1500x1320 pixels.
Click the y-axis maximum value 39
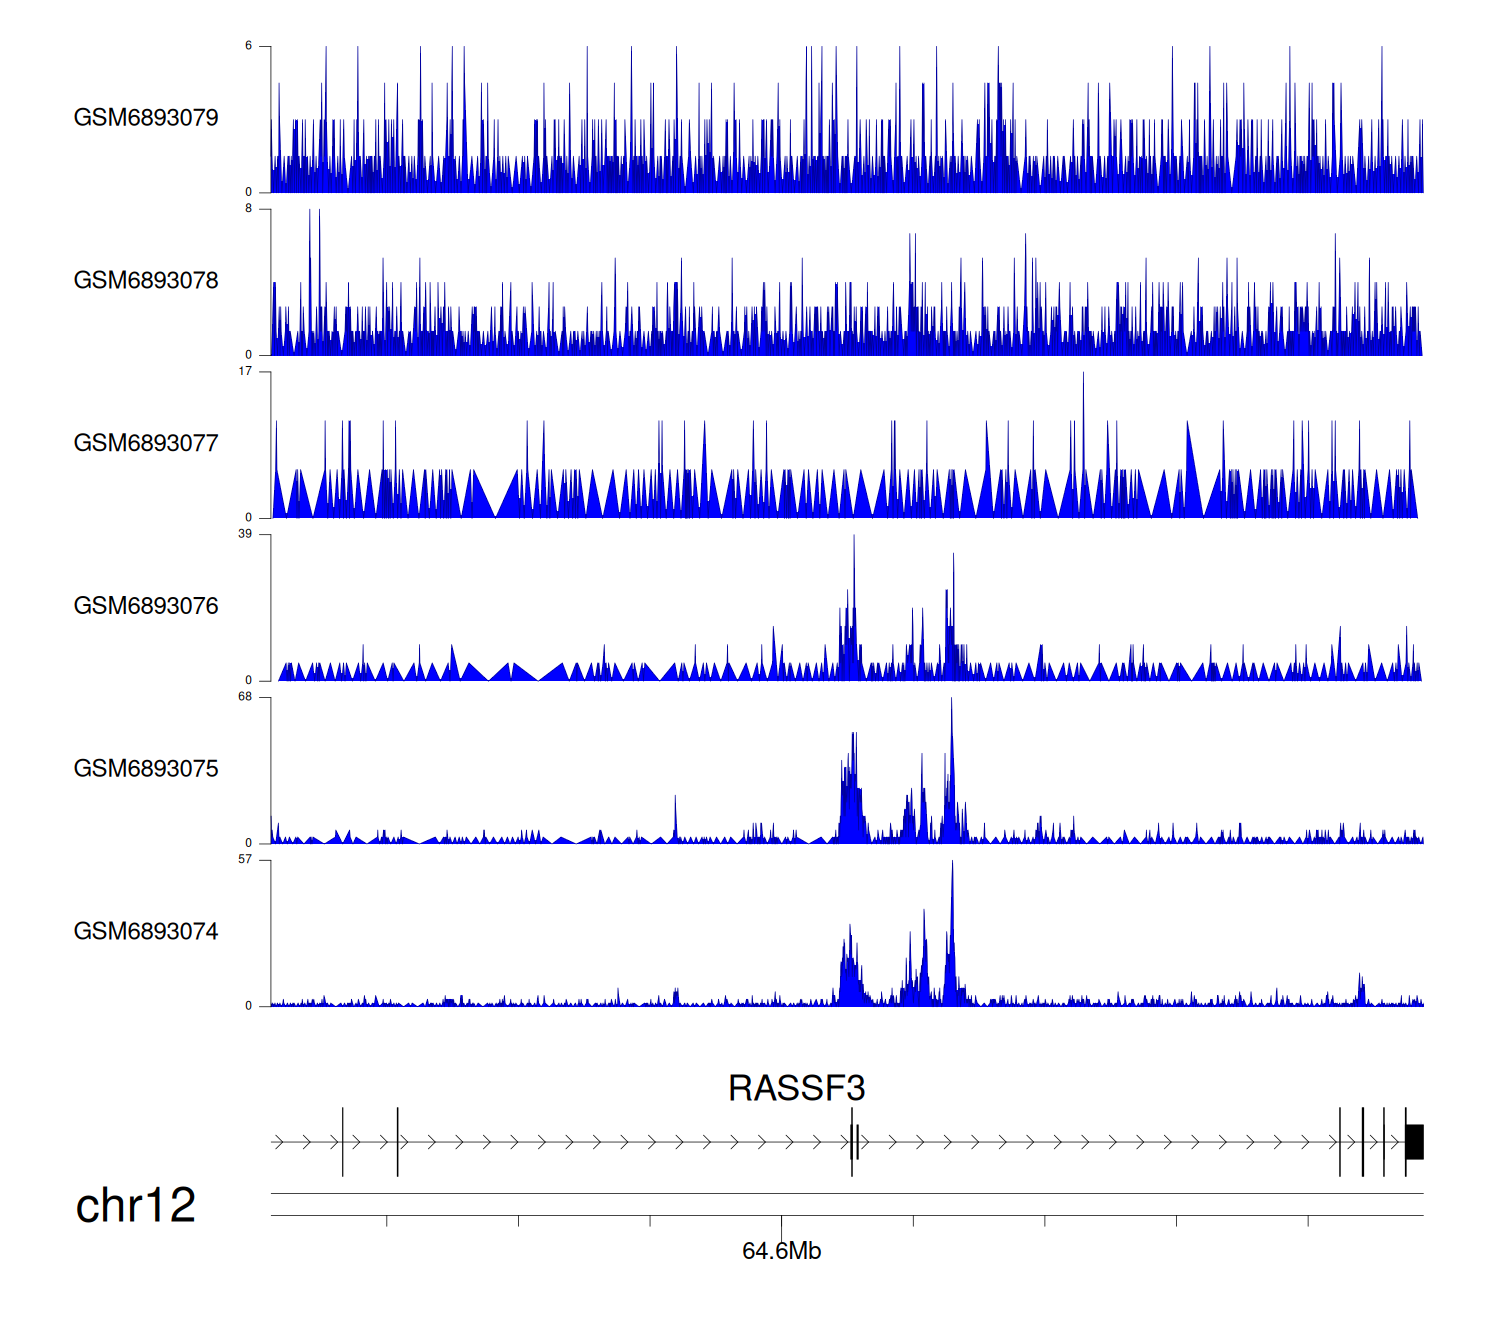tap(245, 534)
